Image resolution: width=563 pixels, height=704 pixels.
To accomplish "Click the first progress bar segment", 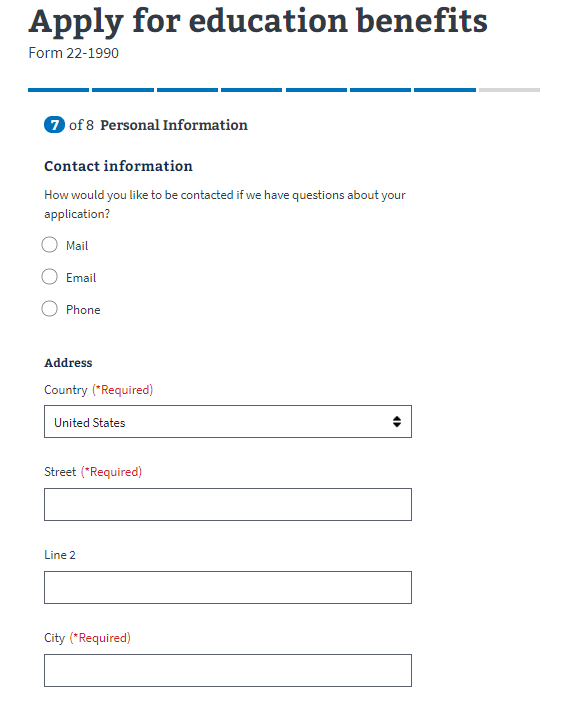I will tap(58, 90).
